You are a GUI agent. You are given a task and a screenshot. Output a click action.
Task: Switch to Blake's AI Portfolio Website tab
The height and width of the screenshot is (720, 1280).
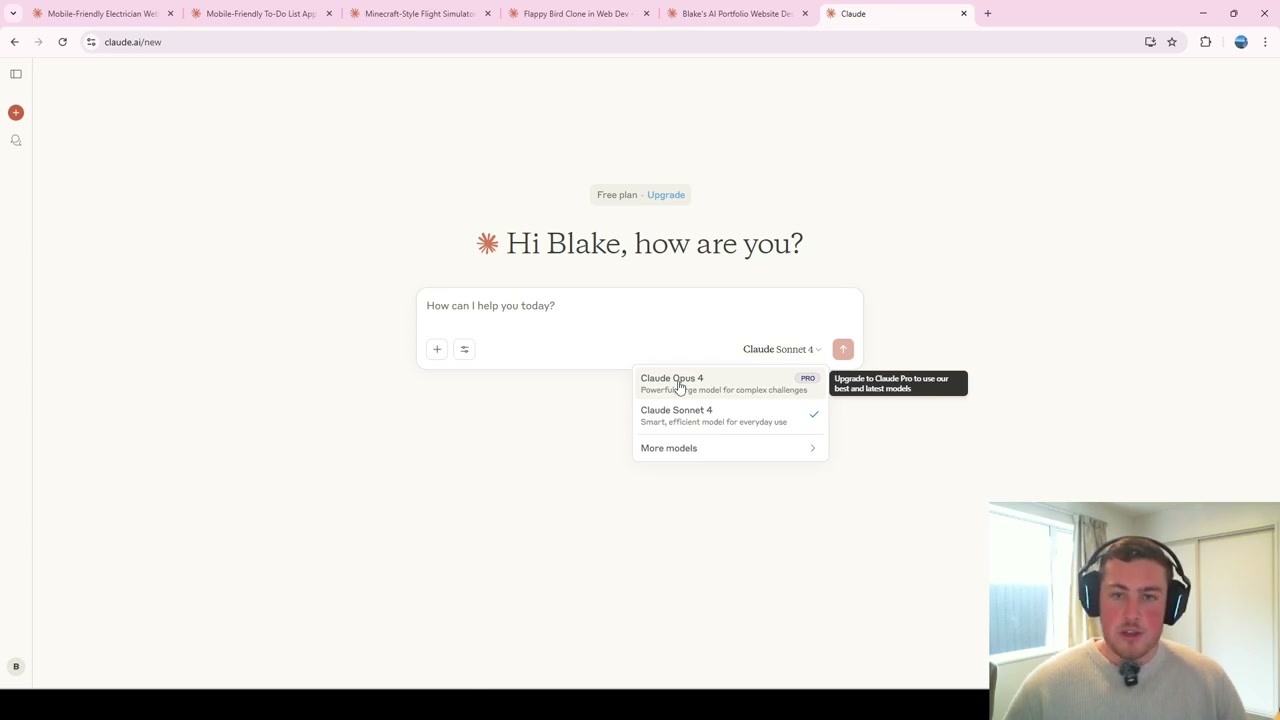737,14
